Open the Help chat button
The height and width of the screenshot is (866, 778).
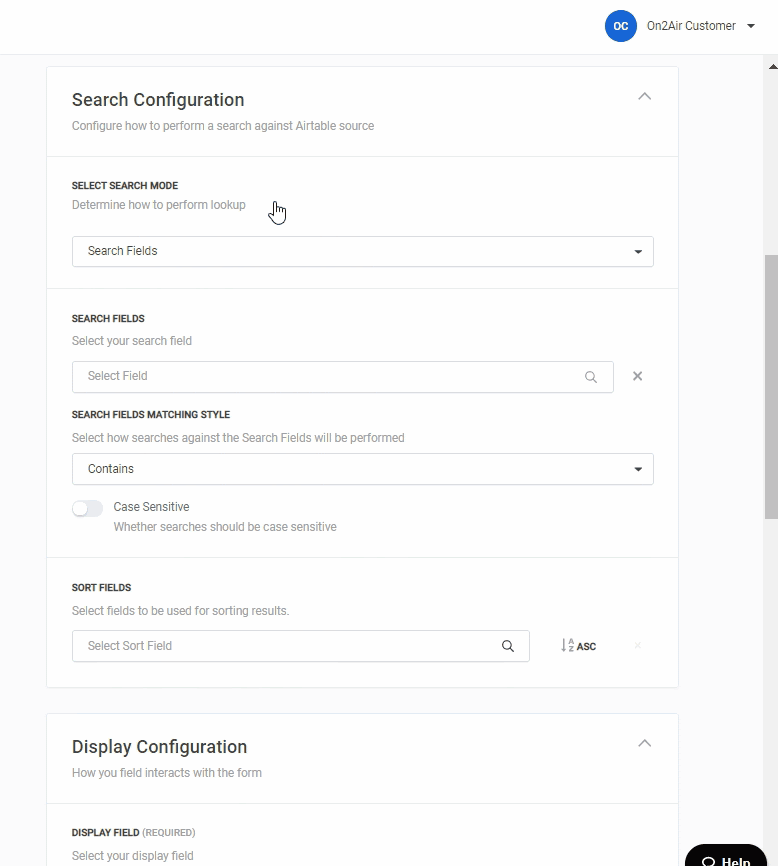[x=726, y=858]
